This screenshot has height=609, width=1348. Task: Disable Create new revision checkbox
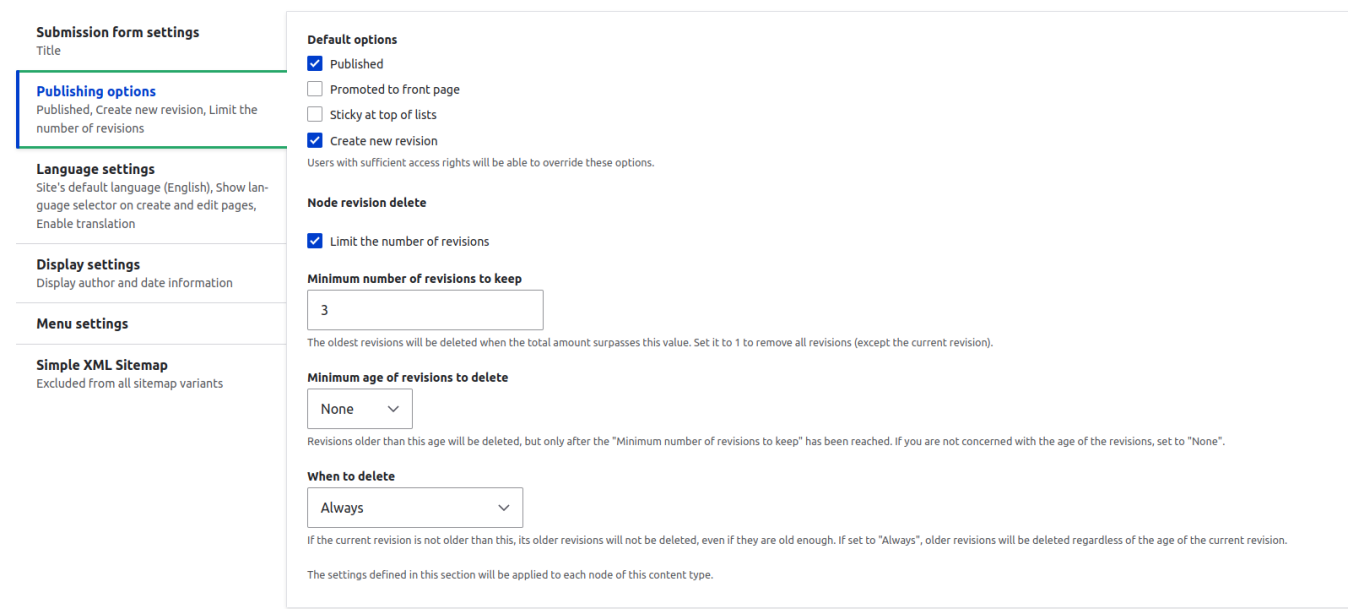point(315,141)
